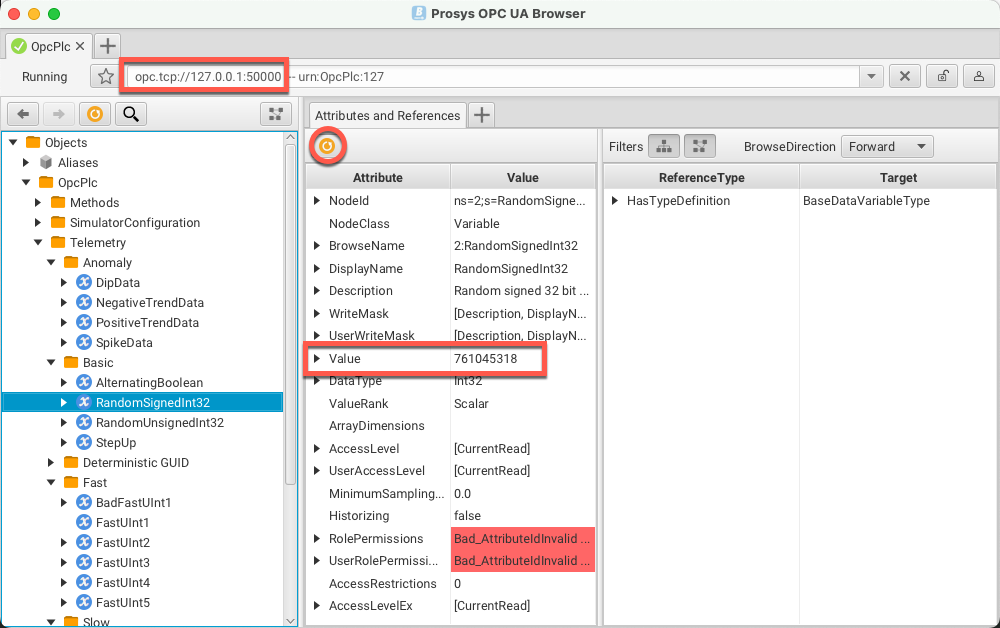The width and height of the screenshot is (1000, 628).
Task: Click the Deterministic GUID folder icon
Action: pos(71,462)
